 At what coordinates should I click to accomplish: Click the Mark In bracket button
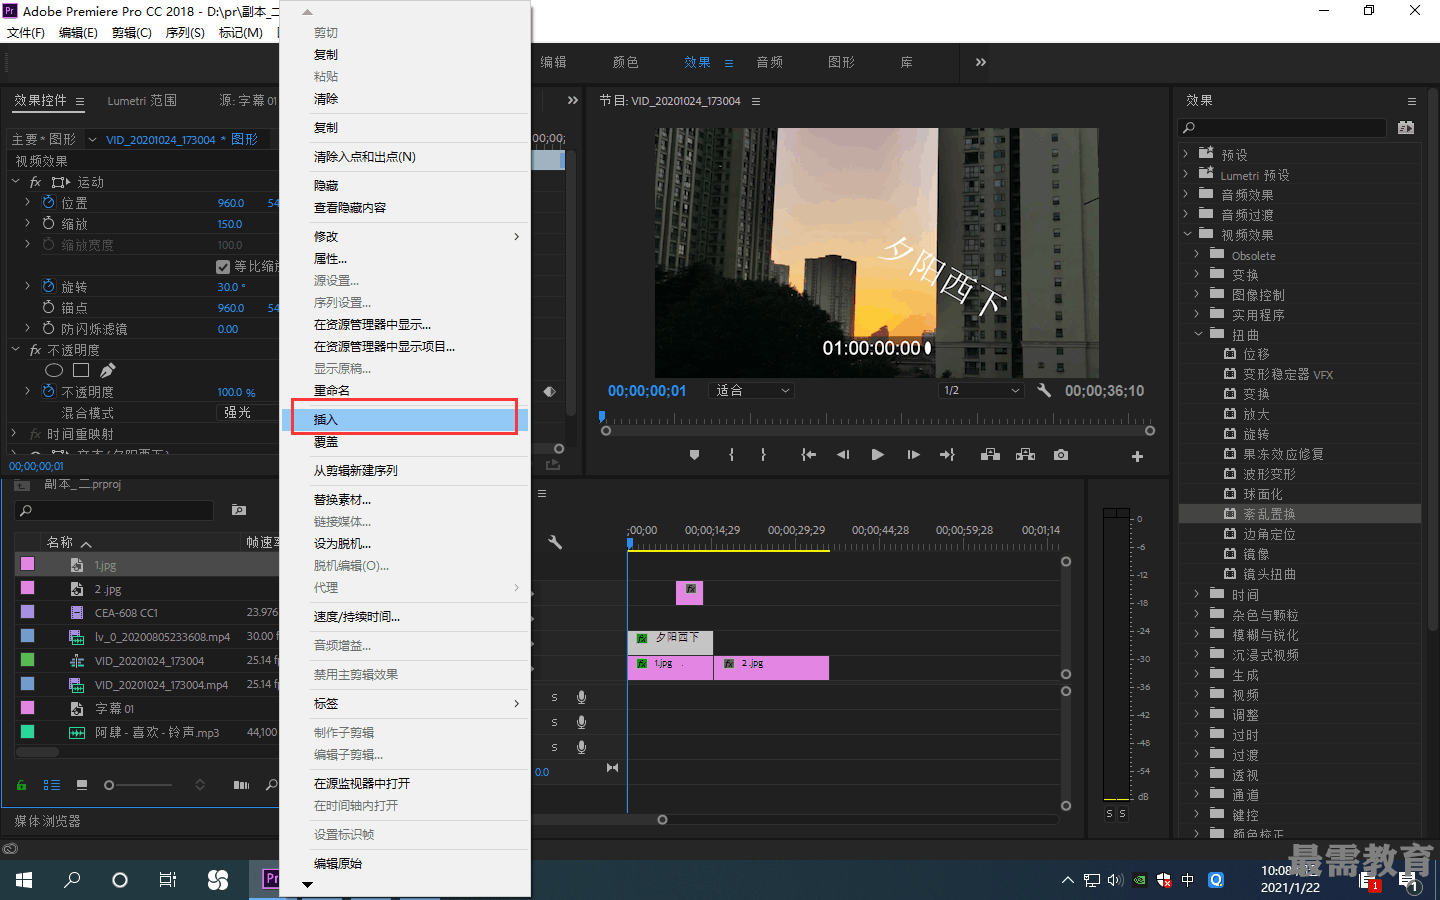732,455
